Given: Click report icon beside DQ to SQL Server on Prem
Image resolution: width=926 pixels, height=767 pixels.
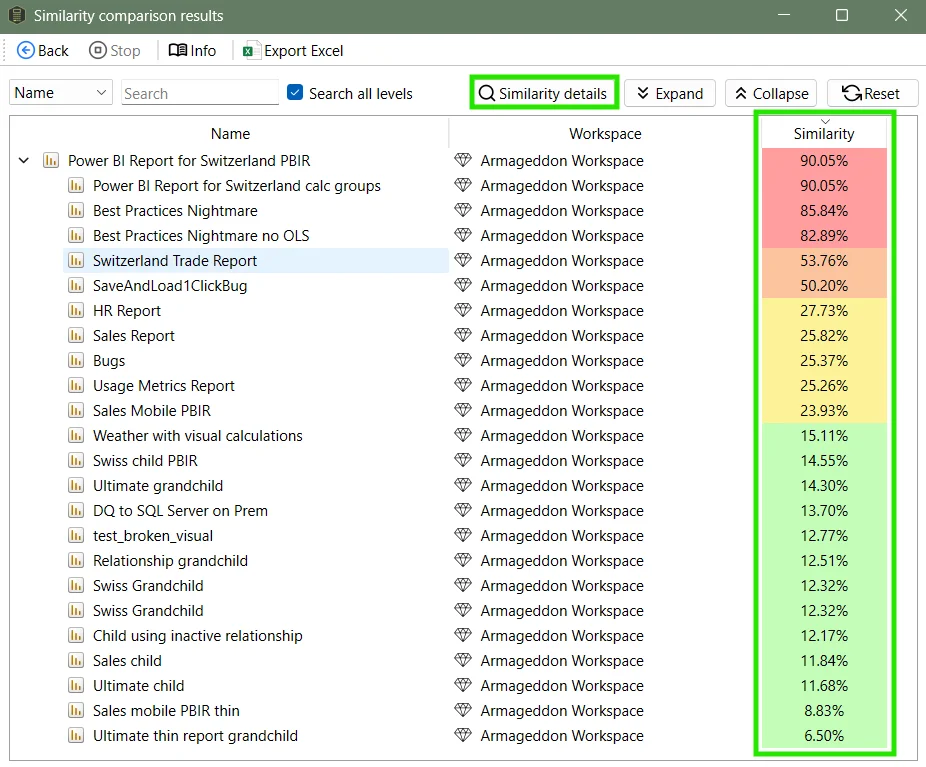Looking at the screenshot, I should (76, 511).
